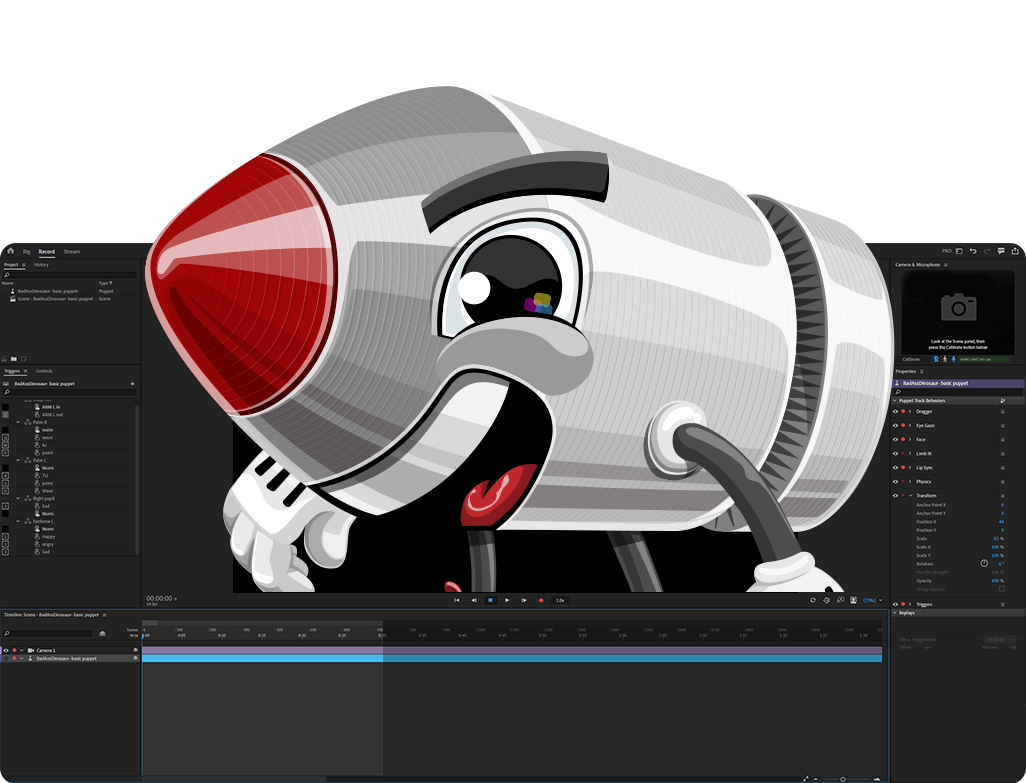Click the plus icon in the Triggers panel
The height and width of the screenshot is (783, 1026).
tap(132, 383)
